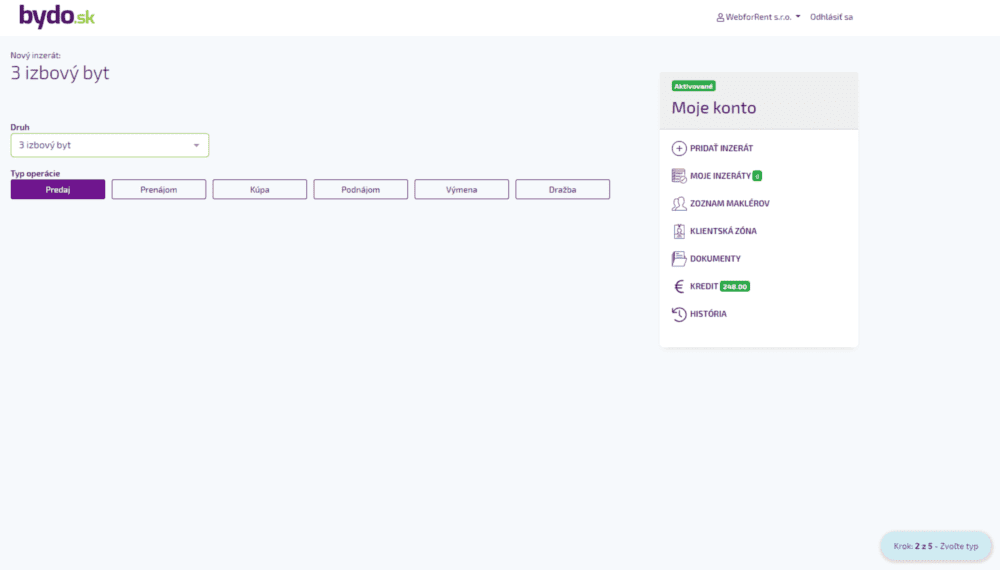Select the Predaj operation type
This screenshot has height=570, width=1000.
tap(58, 189)
